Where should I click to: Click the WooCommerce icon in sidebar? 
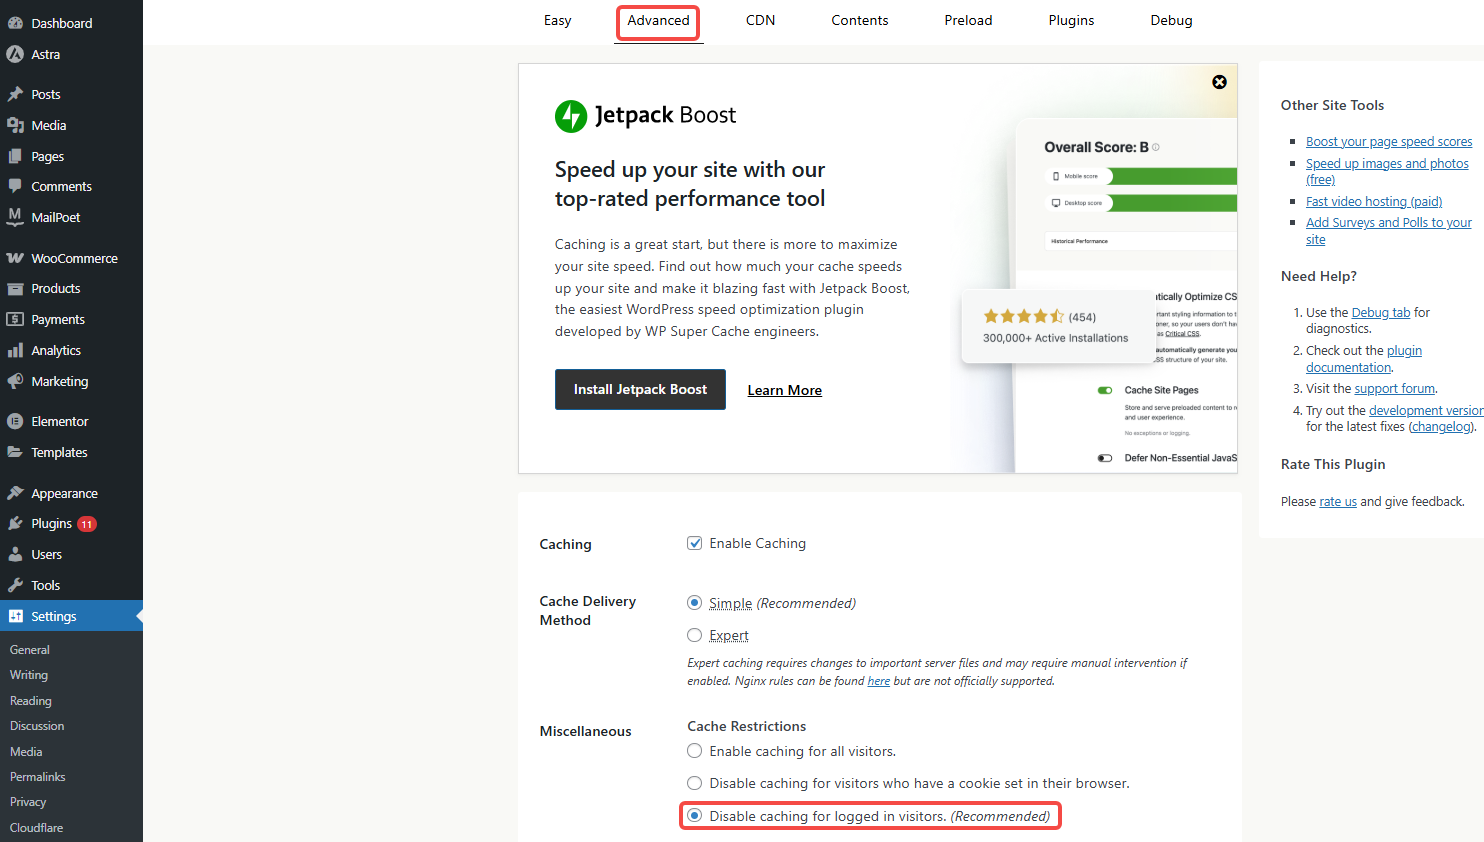15,258
